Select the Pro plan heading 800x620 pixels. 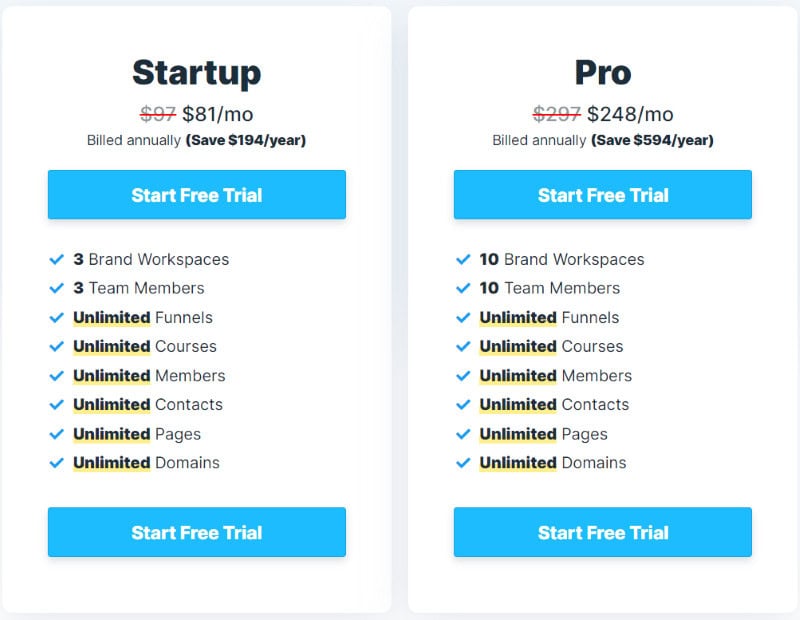click(x=603, y=72)
